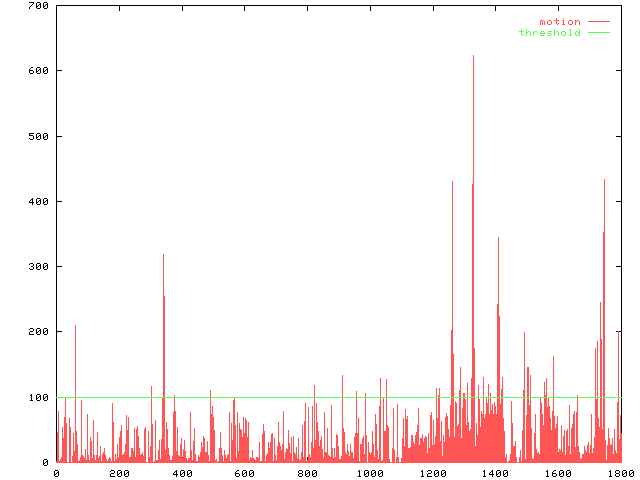Viewport: 640px width, 480px height.
Task: Click the "threshold" legend label
Action: coord(549,33)
